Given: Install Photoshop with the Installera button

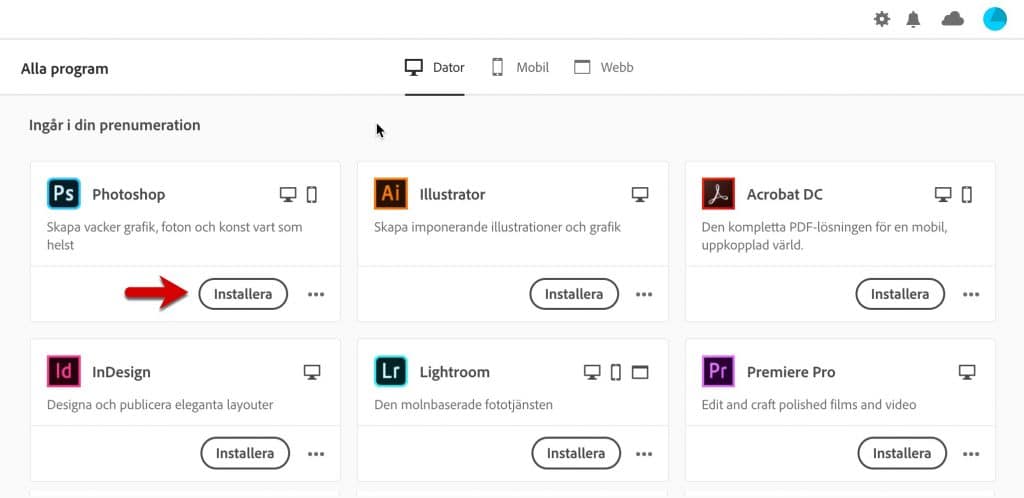Looking at the screenshot, I should click(243, 294).
